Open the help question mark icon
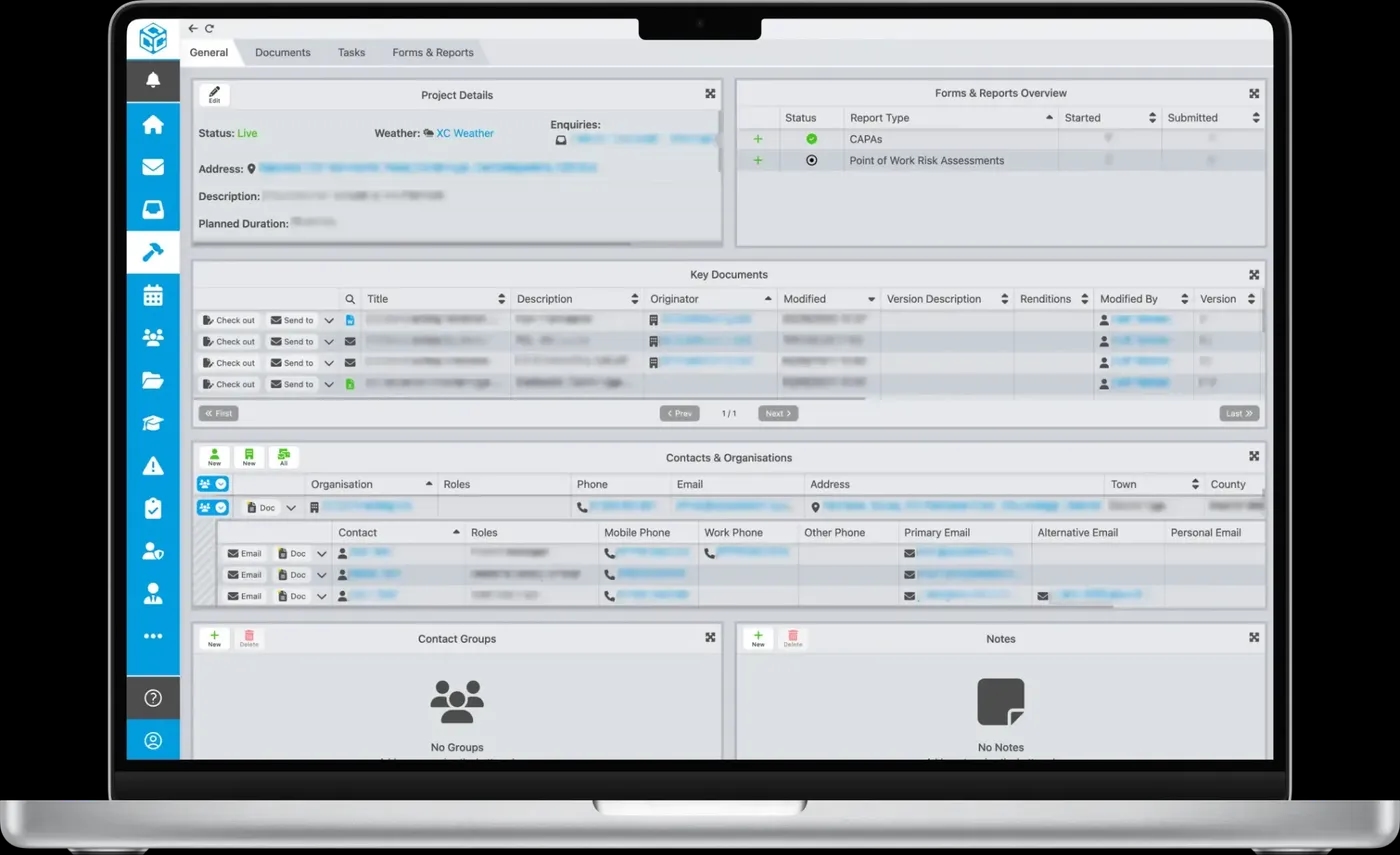Image resolution: width=1400 pixels, height=855 pixels. tap(153, 698)
